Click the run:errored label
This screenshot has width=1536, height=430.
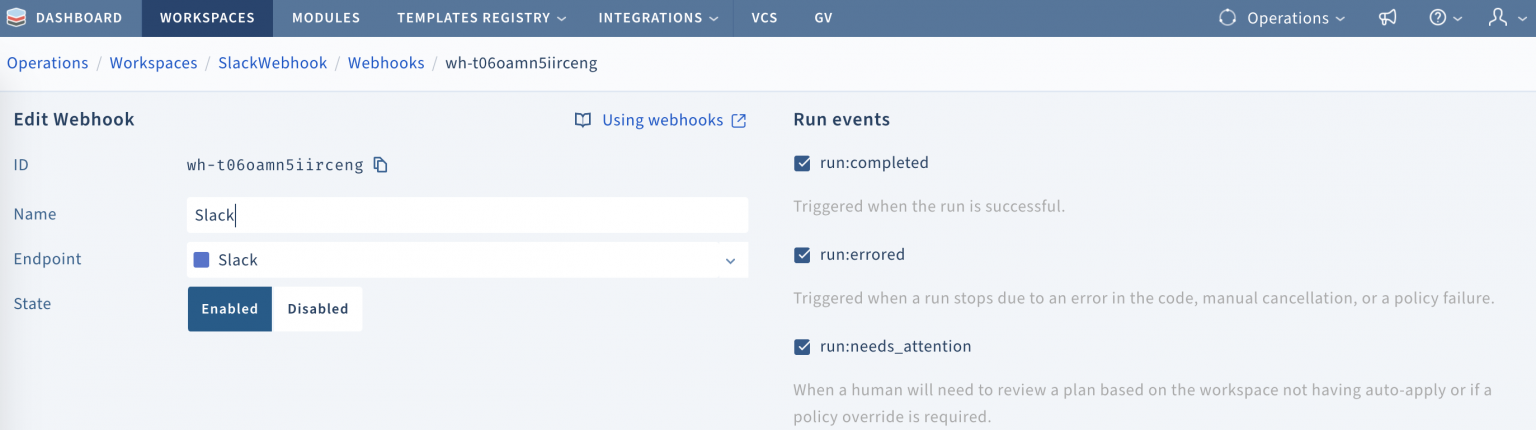point(862,255)
